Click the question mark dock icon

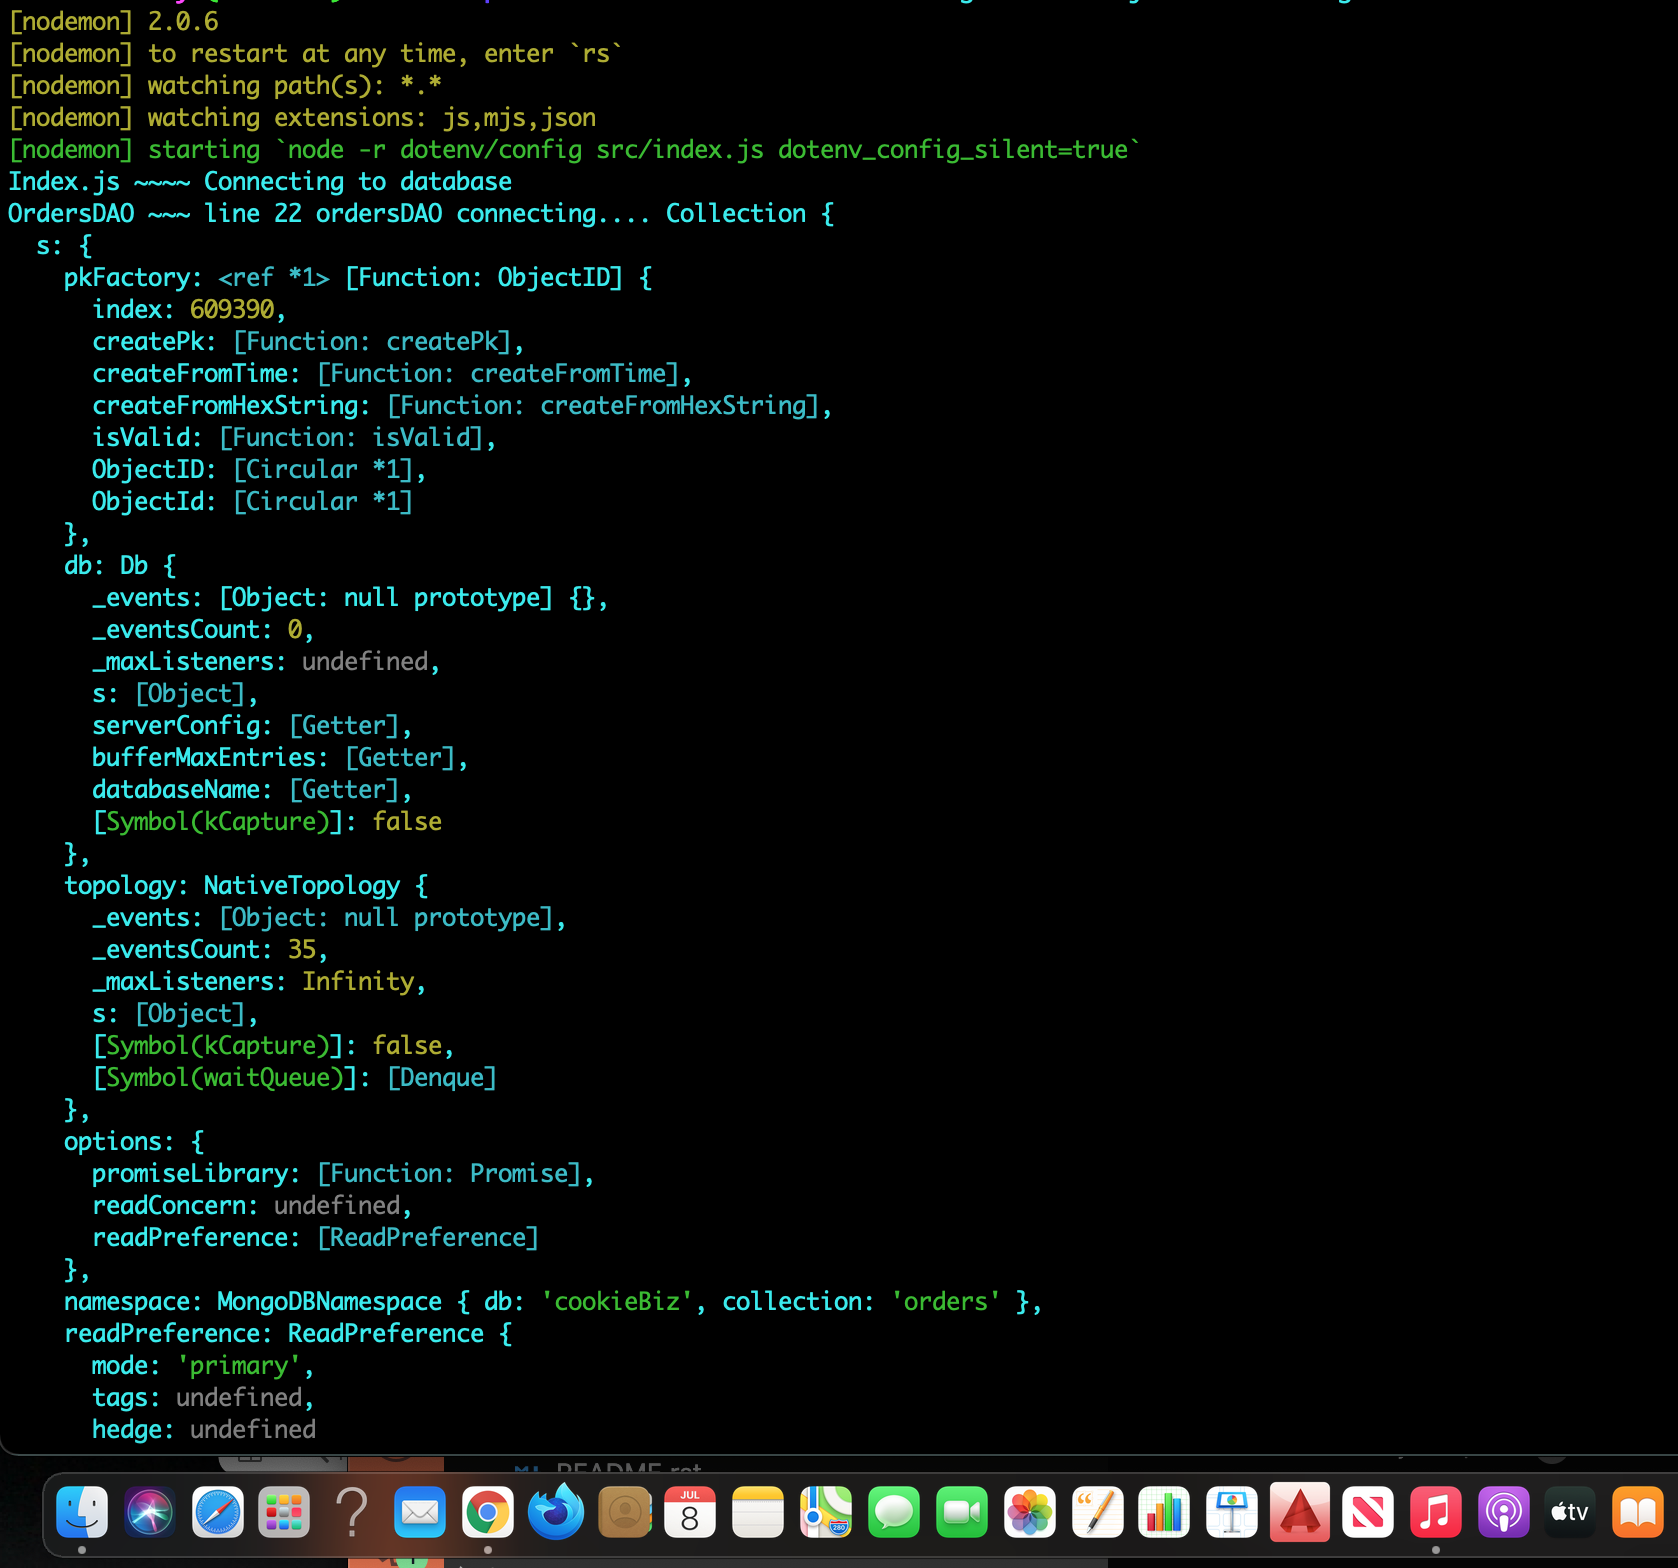(x=352, y=1512)
